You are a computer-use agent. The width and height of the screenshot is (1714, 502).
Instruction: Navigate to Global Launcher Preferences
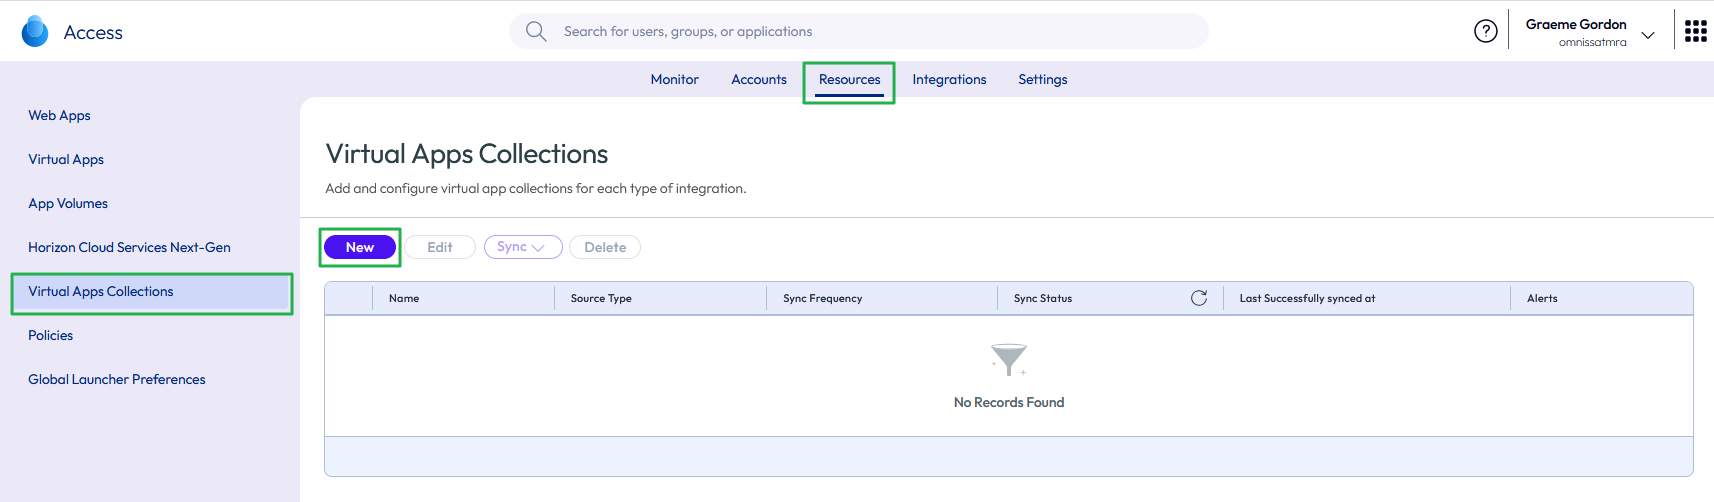coord(116,379)
